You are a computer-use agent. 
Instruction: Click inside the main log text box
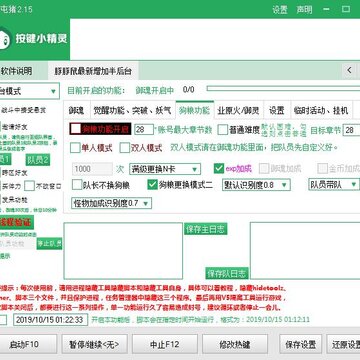coord(123,251)
